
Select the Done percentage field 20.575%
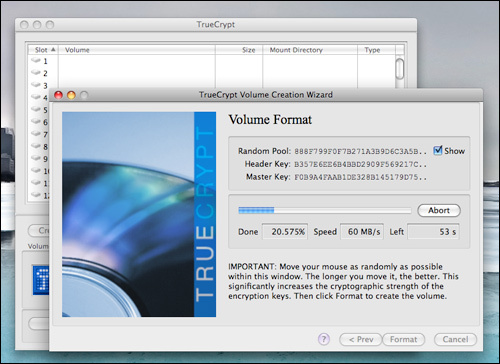click(x=285, y=232)
